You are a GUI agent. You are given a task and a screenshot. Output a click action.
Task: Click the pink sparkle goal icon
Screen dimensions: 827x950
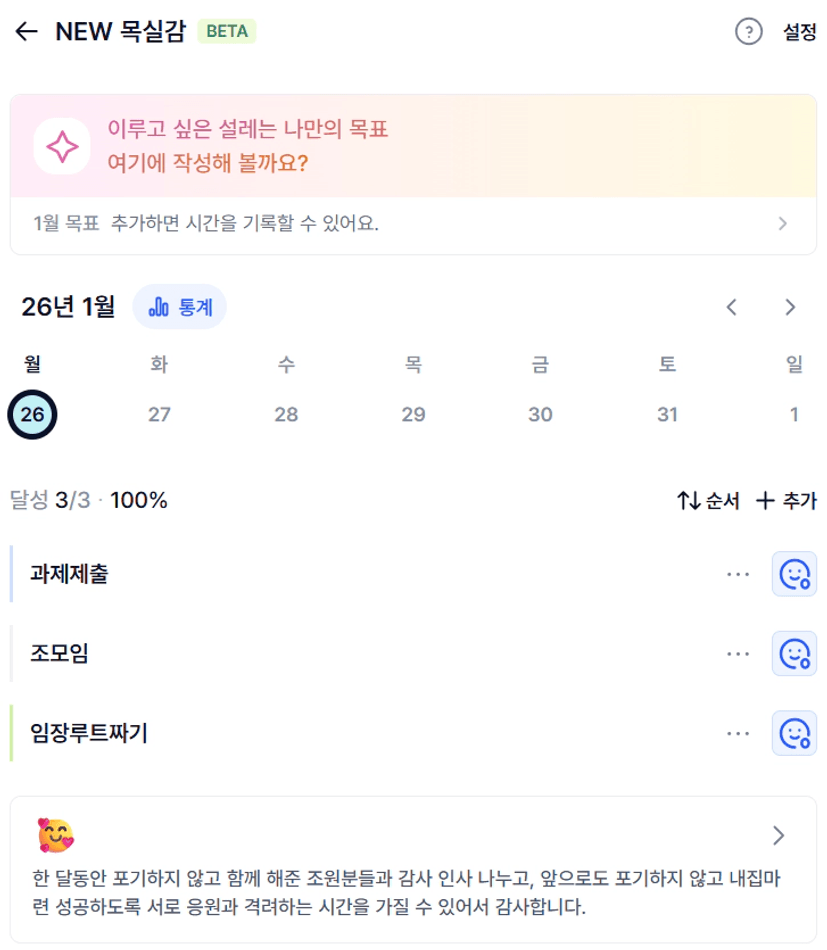62,146
